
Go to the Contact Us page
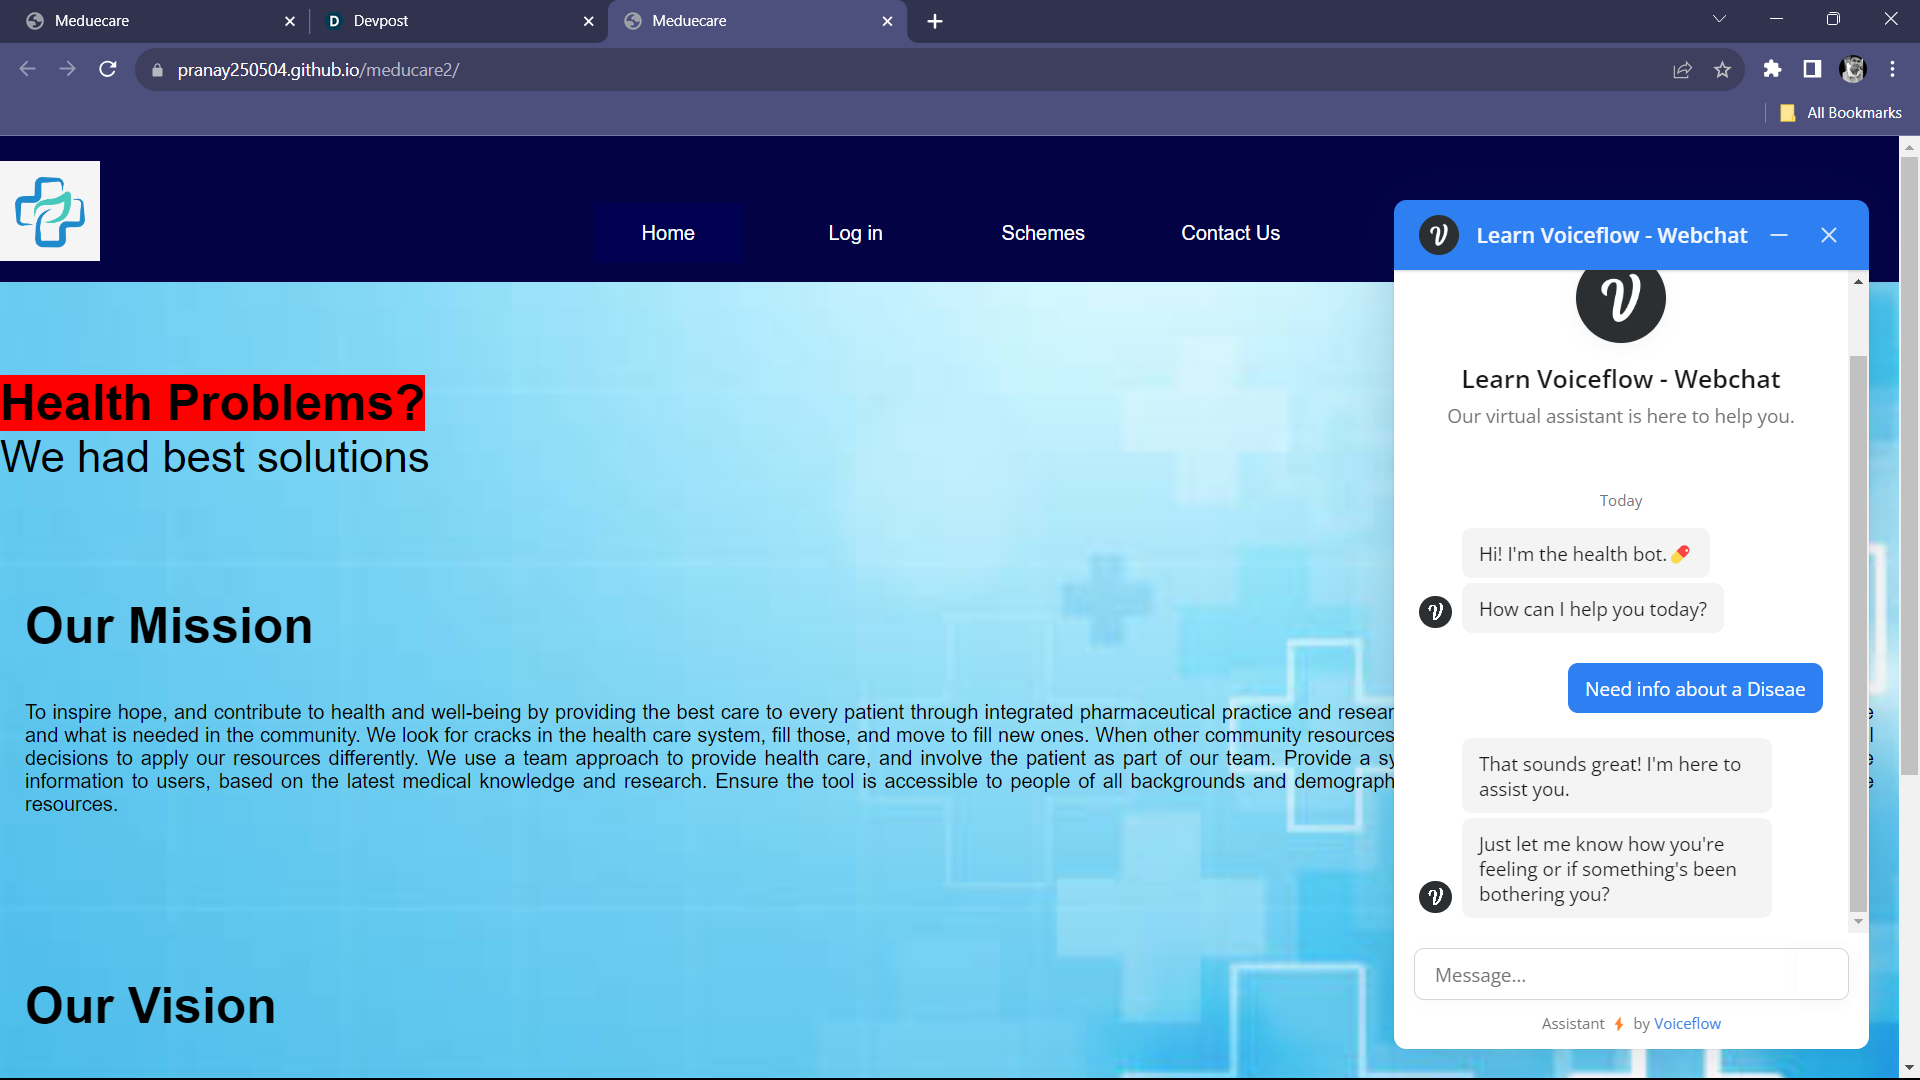tap(1230, 233)
